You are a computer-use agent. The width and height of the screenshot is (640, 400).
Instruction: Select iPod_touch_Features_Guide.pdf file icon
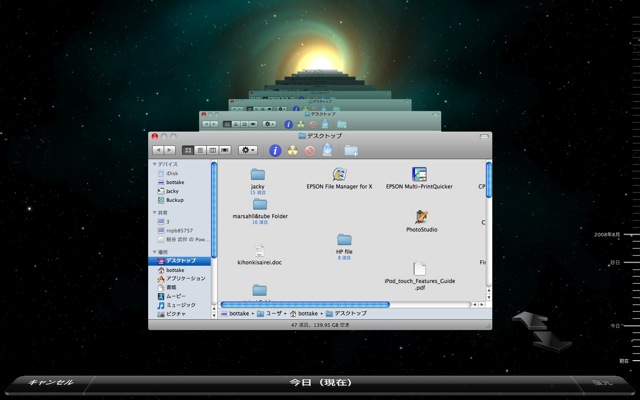[420, 269]
